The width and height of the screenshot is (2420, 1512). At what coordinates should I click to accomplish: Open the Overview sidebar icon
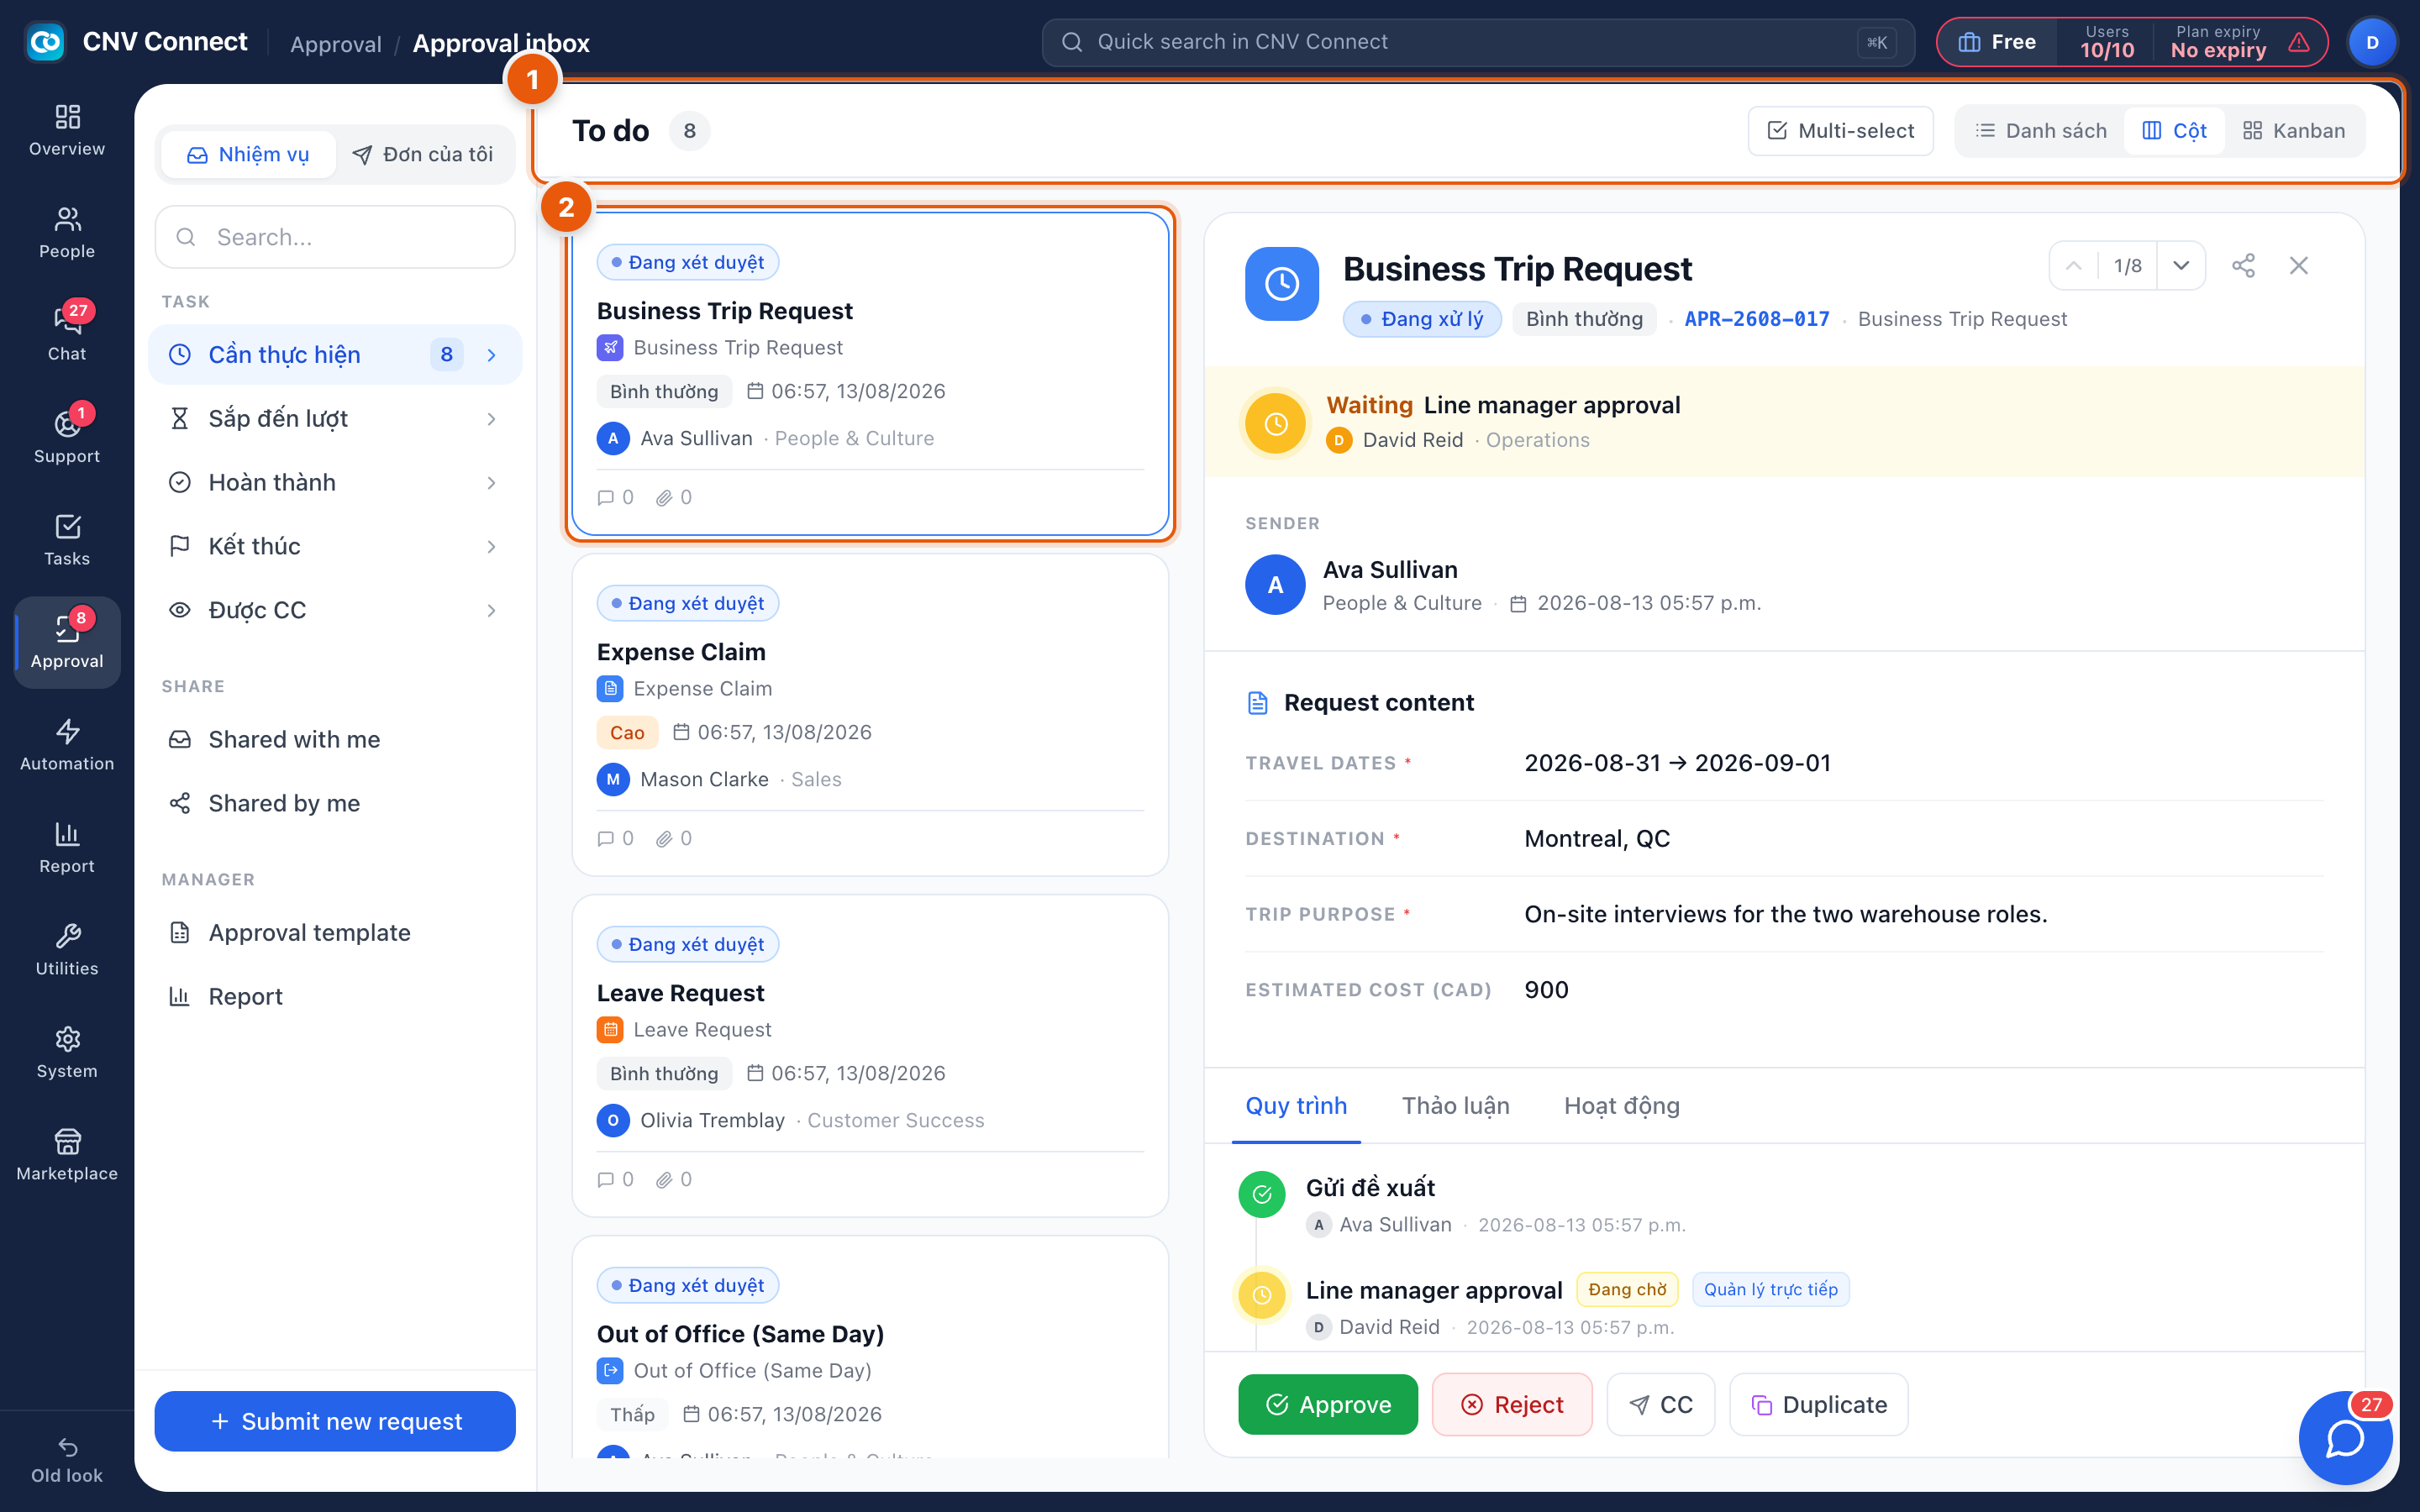click(x=67, y=130)
